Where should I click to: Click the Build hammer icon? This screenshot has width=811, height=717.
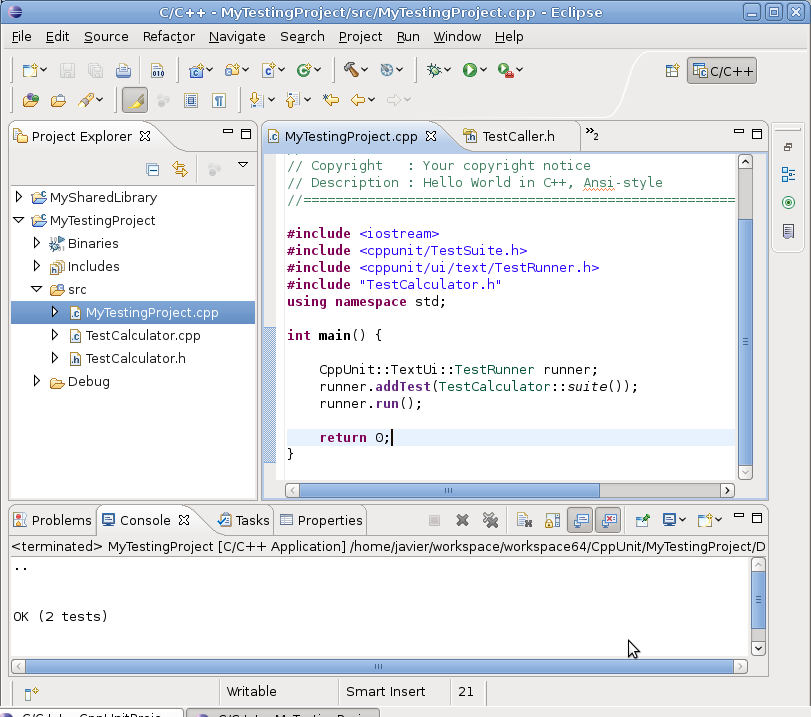351,70
